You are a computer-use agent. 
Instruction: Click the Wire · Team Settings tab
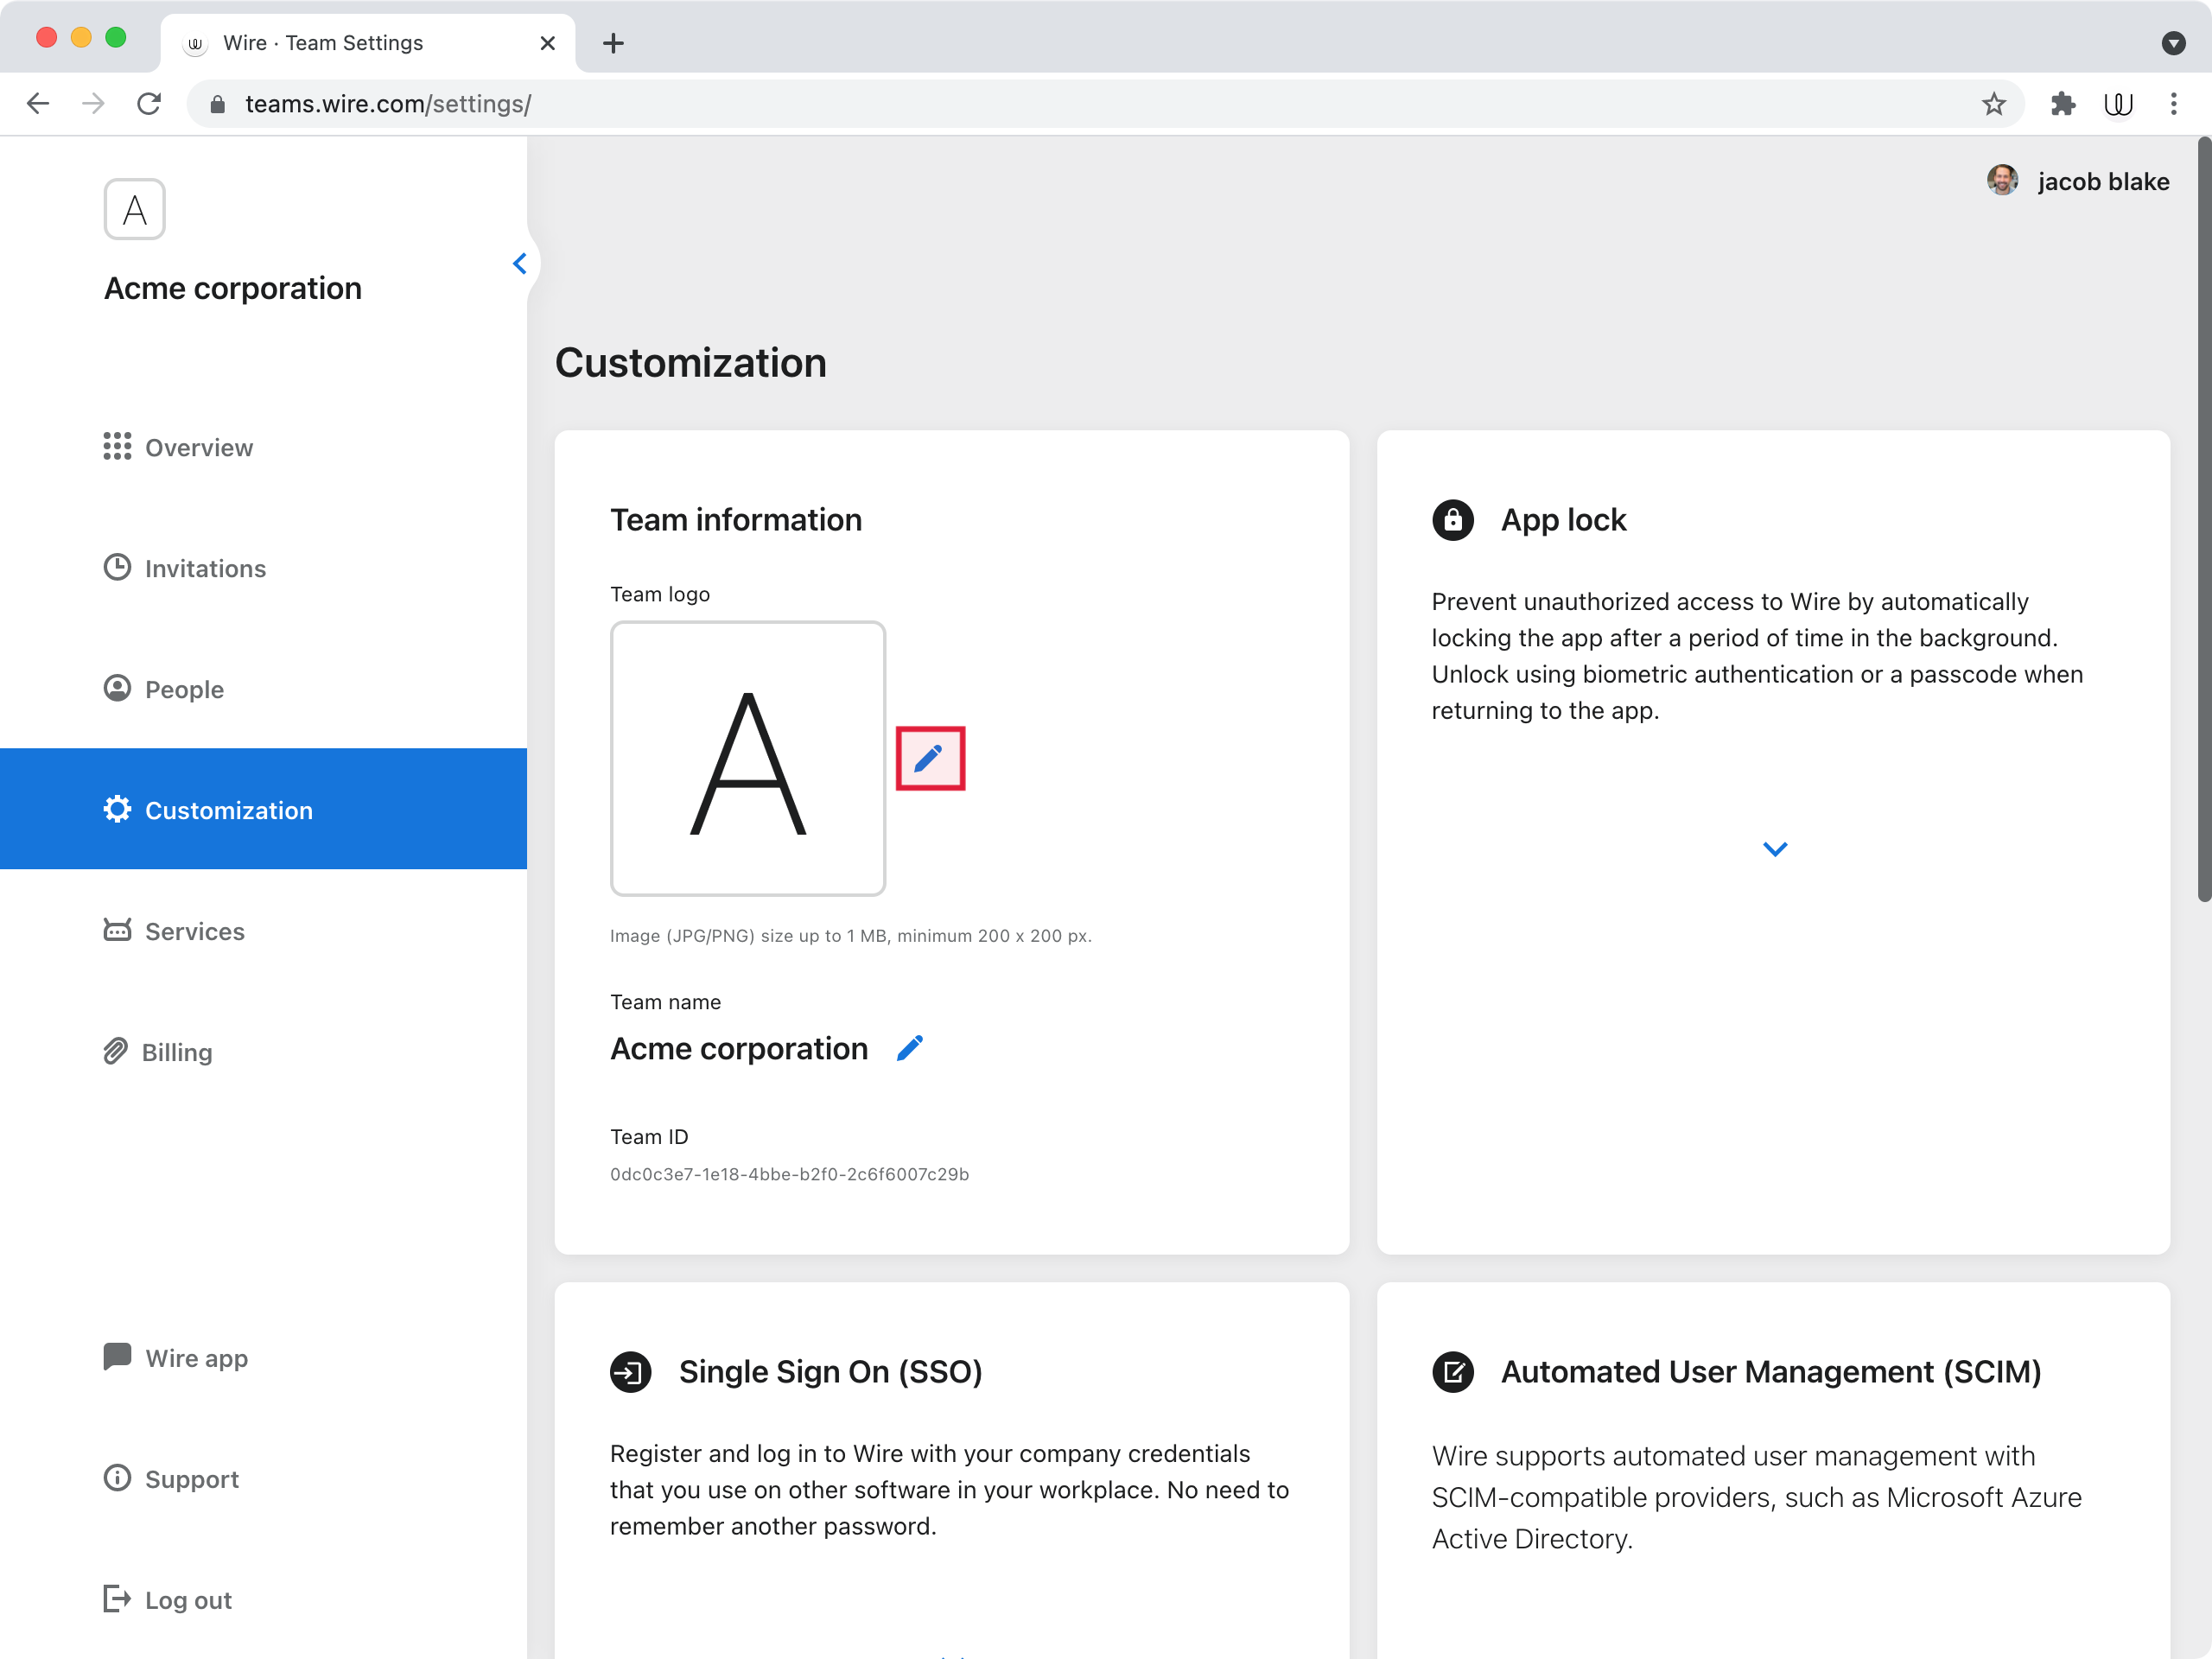pyautogui.click(x=368, y=43)
